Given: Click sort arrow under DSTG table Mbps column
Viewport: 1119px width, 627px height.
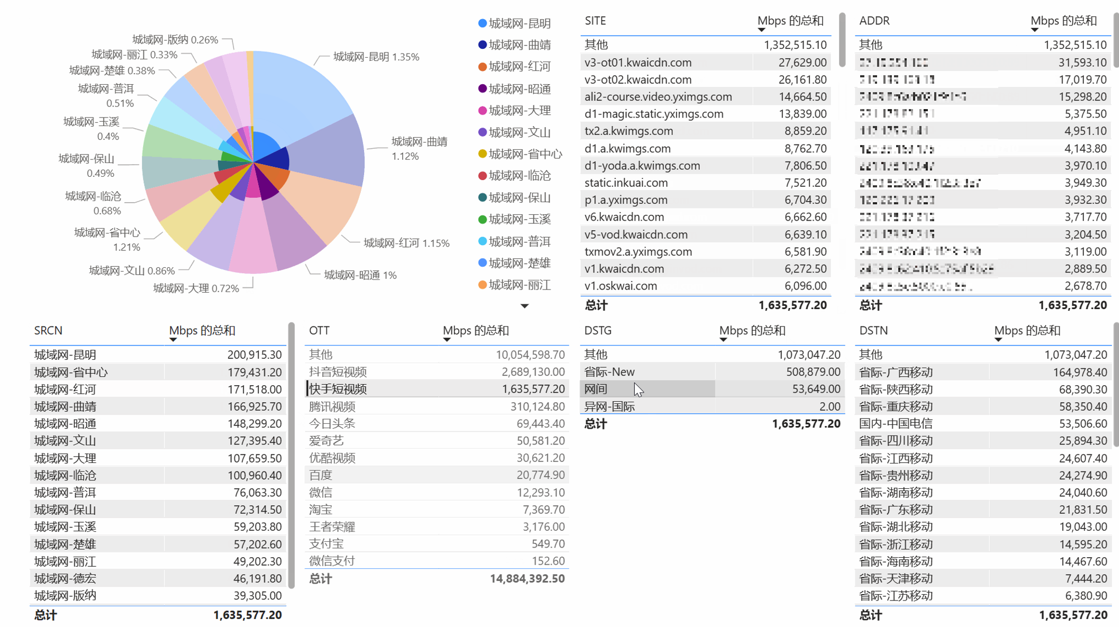Looking at the screenshot, I should point(723,340).
